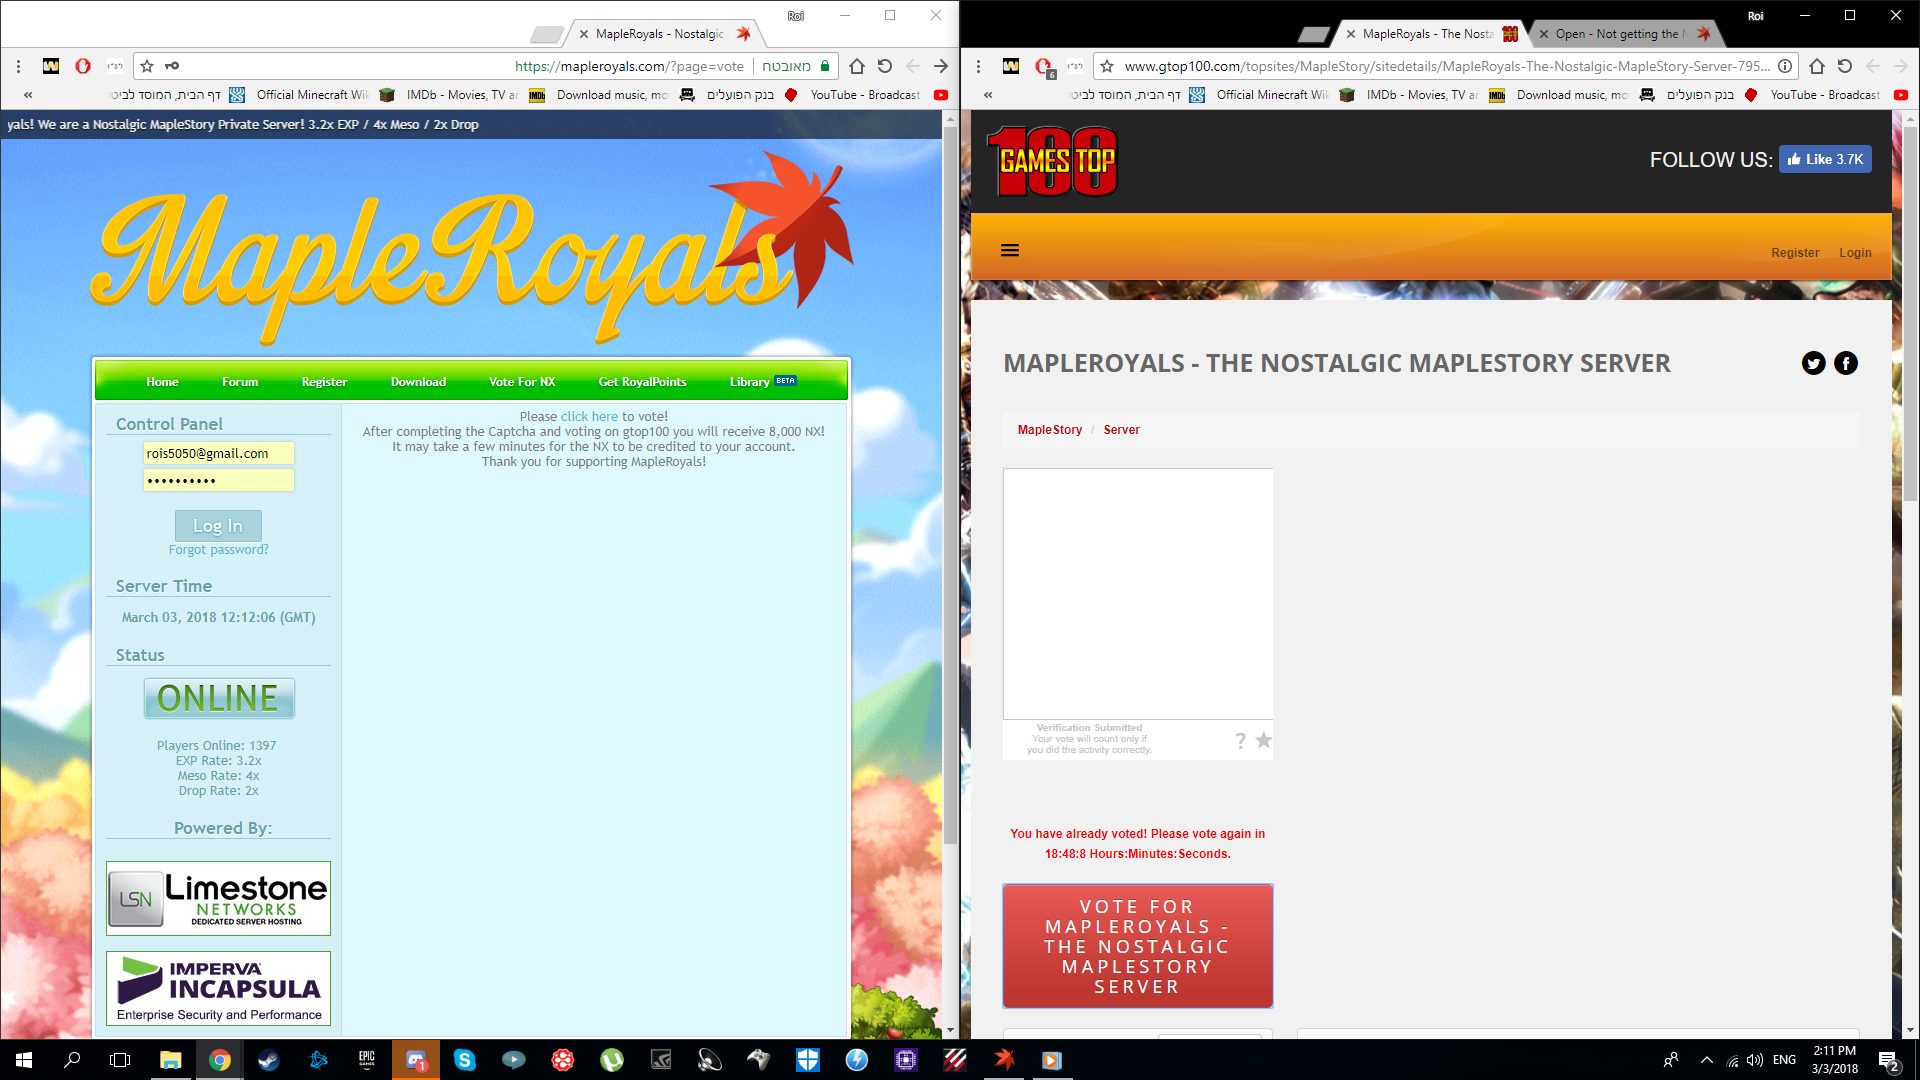
Task: Reload the mapleroyals.com vote page
Action: click(885, 66)
